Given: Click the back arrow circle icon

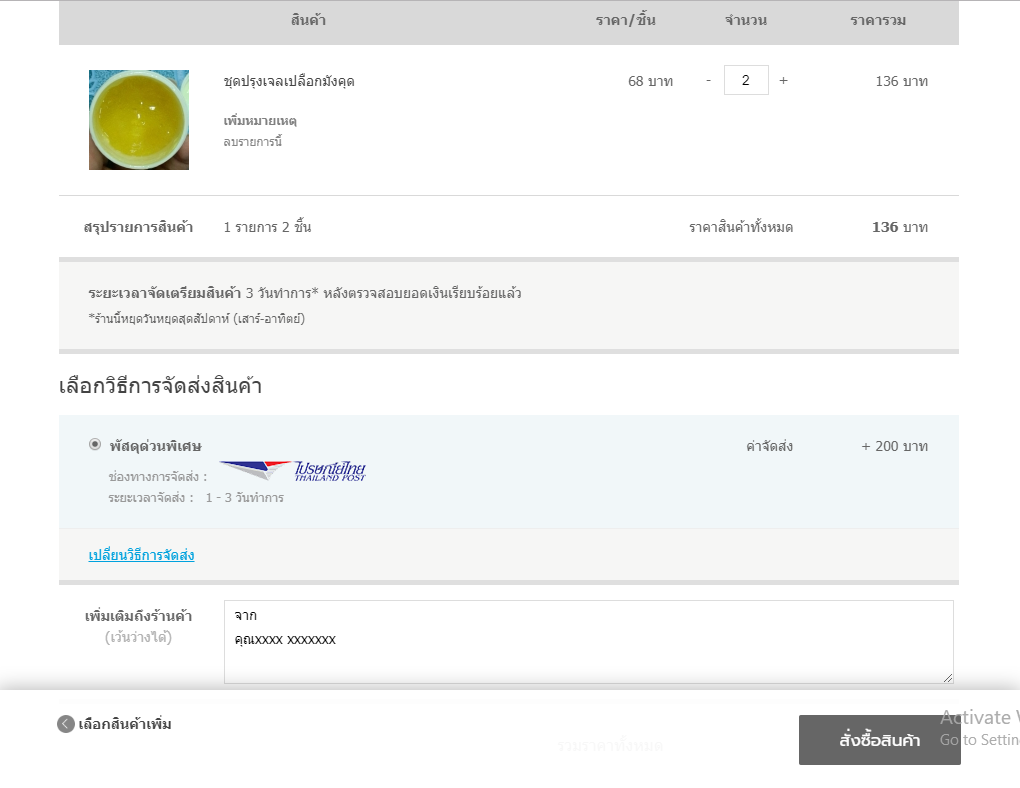Looking at the screenshot, I should coord(66,724).
